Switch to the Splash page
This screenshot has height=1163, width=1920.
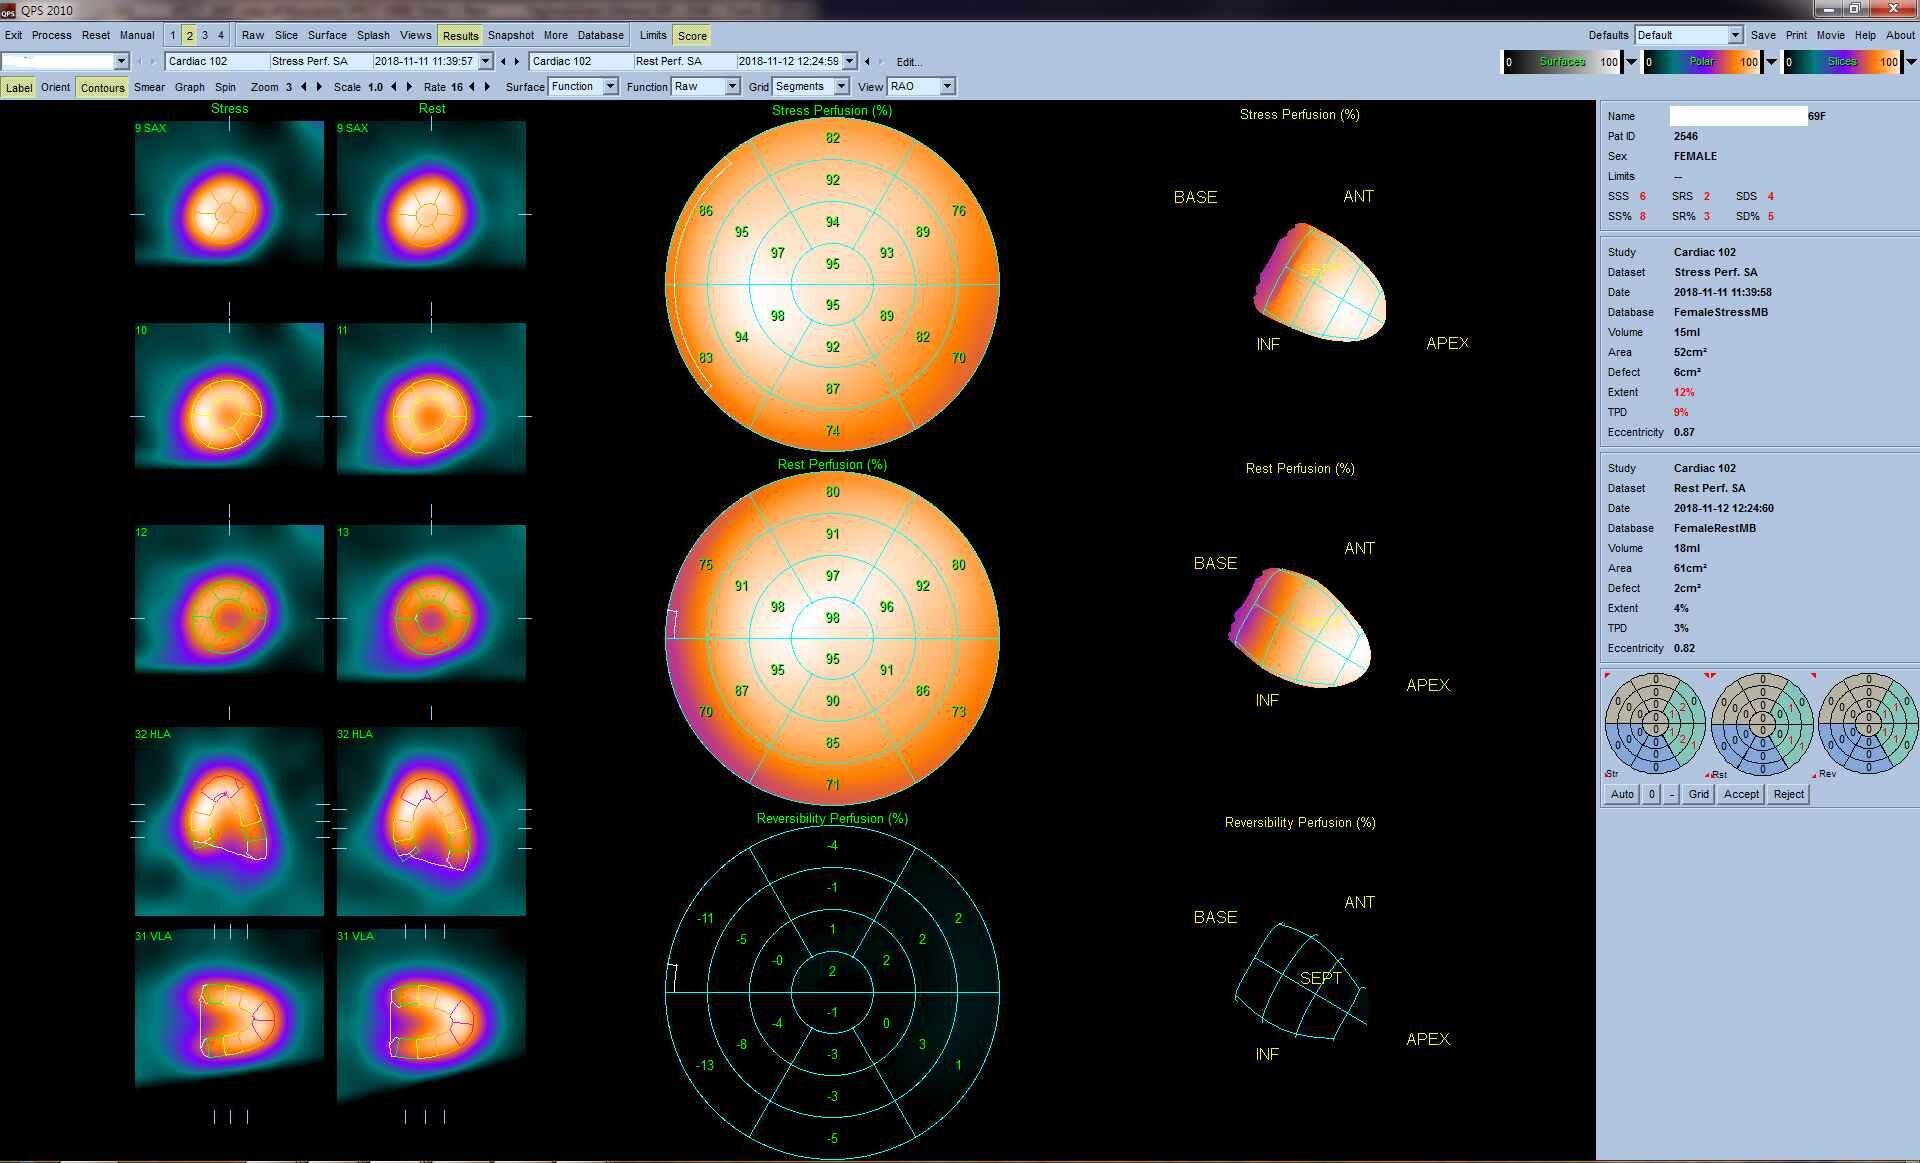[373, 36]
